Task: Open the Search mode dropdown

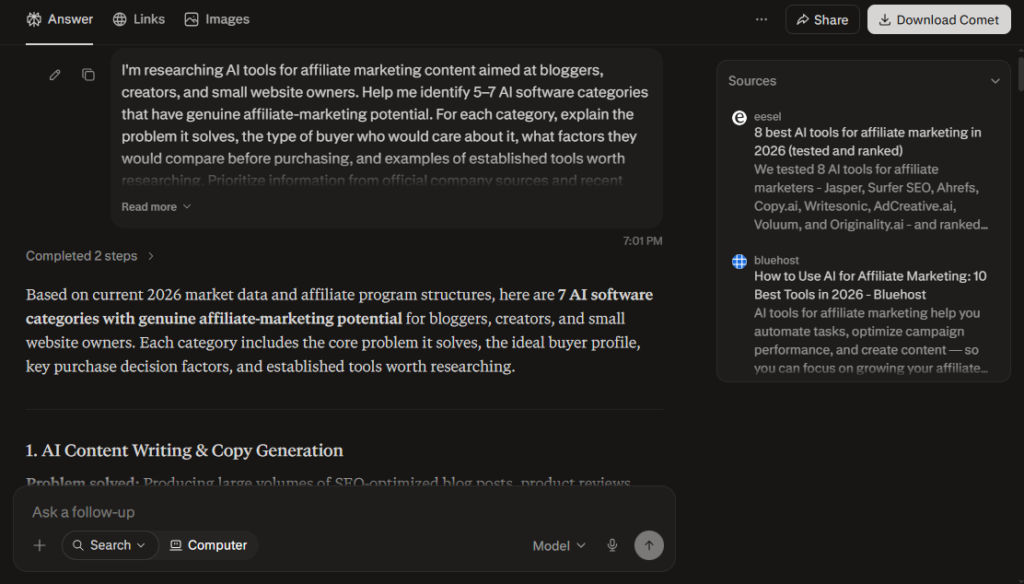Action: (x=110, y=545)
